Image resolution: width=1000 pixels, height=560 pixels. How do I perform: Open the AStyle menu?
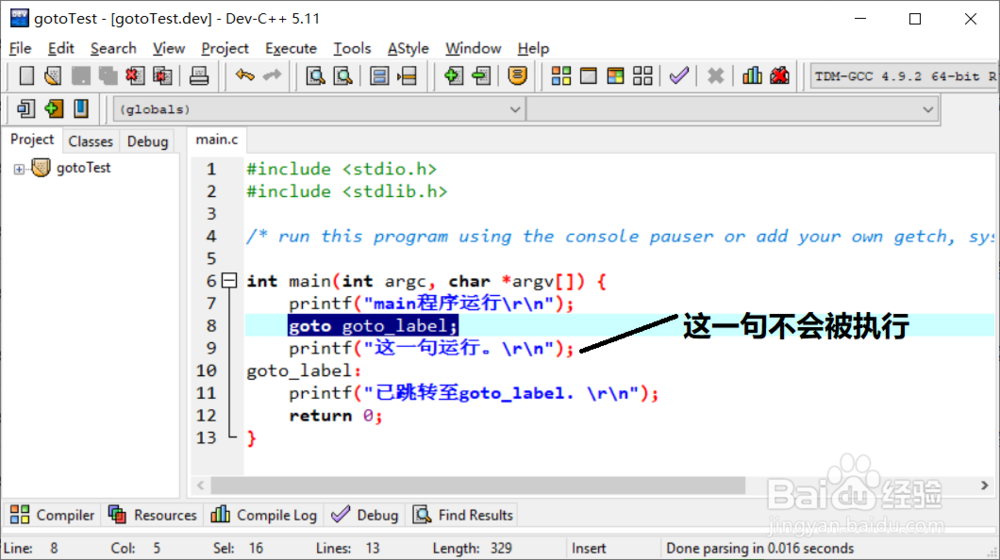coord(408,48)
